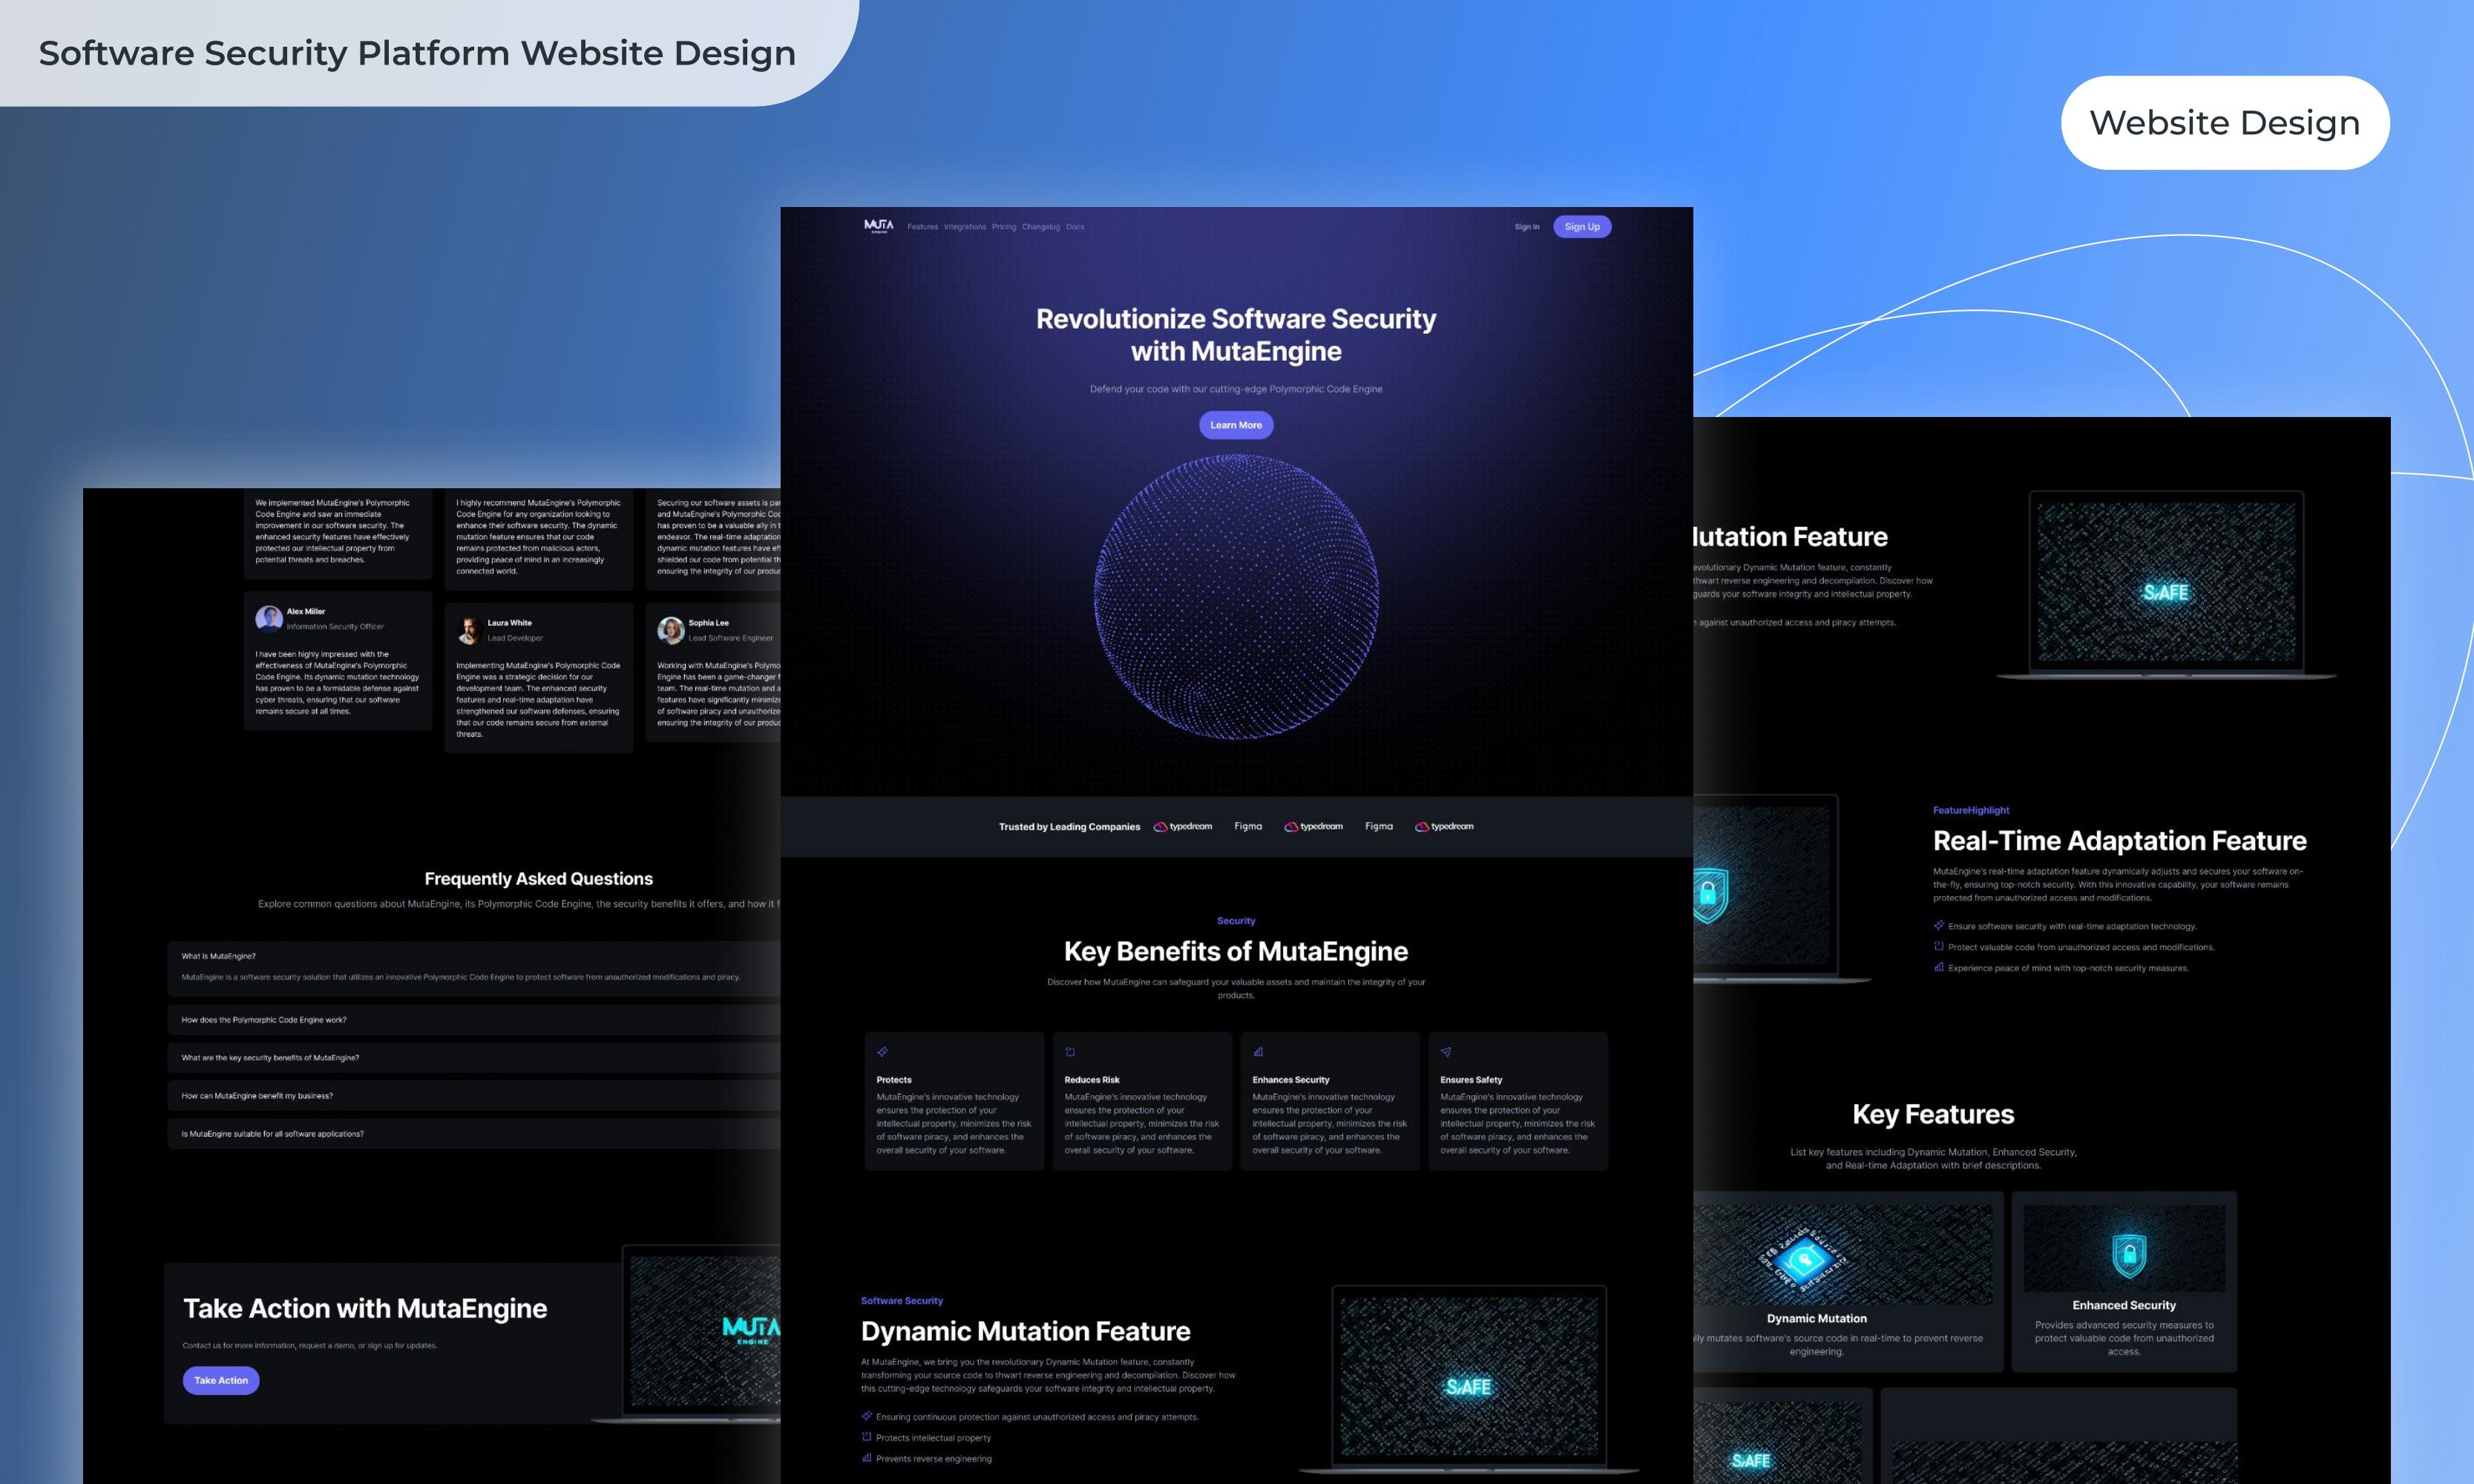Viewport: 2474px width, 1484px height.
Task: Go to the Changelog nav item
Action: point(1040,227)
